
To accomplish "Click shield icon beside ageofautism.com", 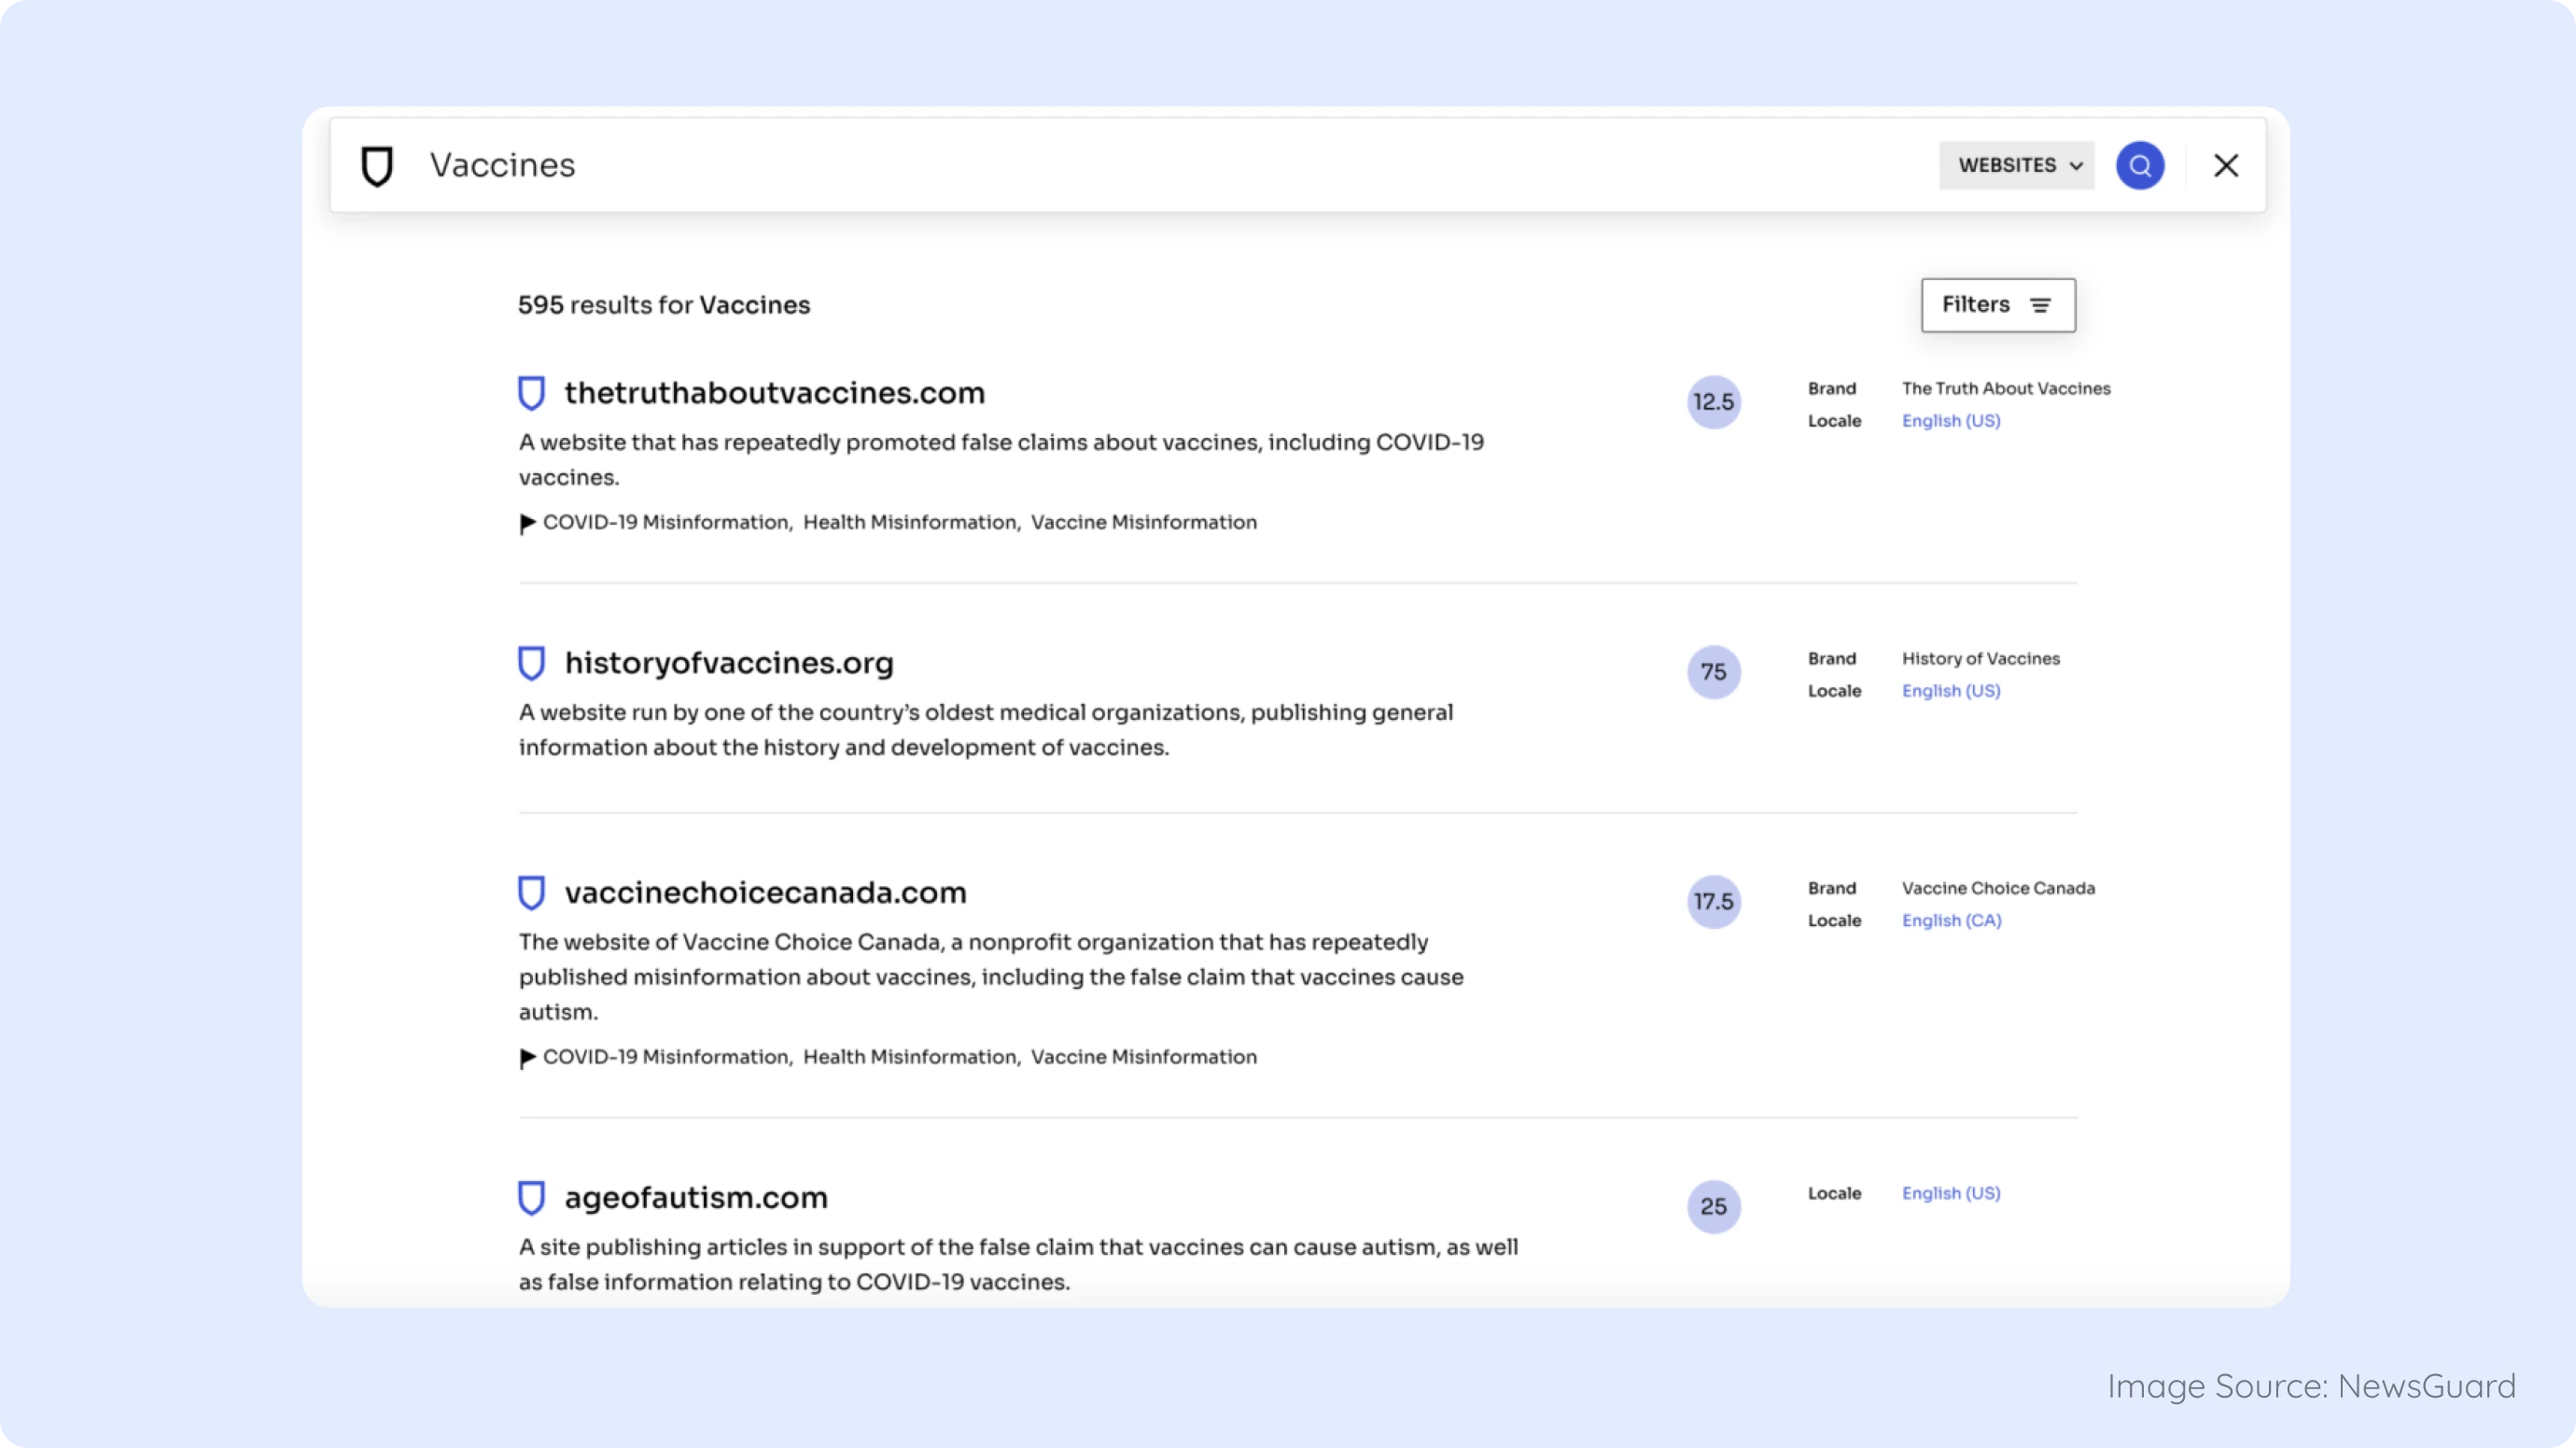I will pyautogui.click(x=531, y=1197).
